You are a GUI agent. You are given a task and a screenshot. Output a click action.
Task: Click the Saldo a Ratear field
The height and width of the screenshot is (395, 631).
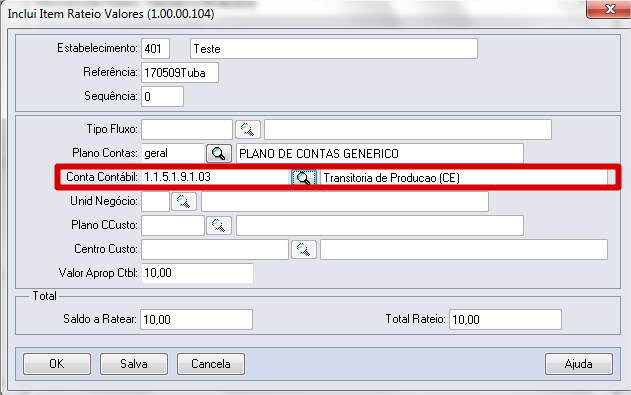click(x=196, y=319)
